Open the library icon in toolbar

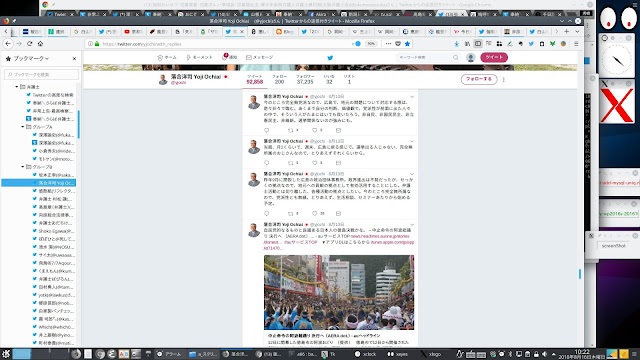pos(467,44)
